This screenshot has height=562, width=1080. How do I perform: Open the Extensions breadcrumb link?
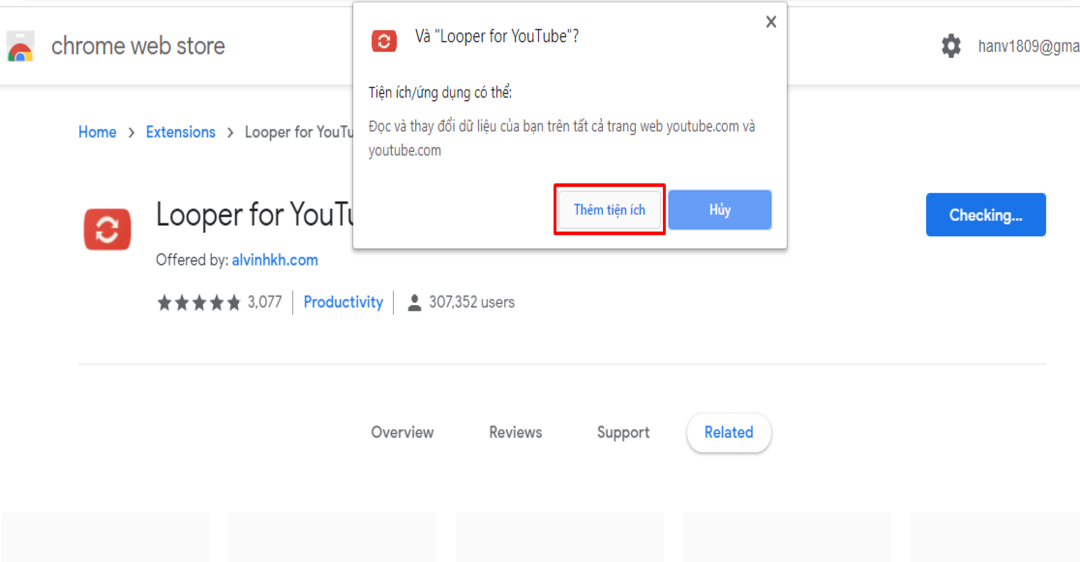(180, 132)
